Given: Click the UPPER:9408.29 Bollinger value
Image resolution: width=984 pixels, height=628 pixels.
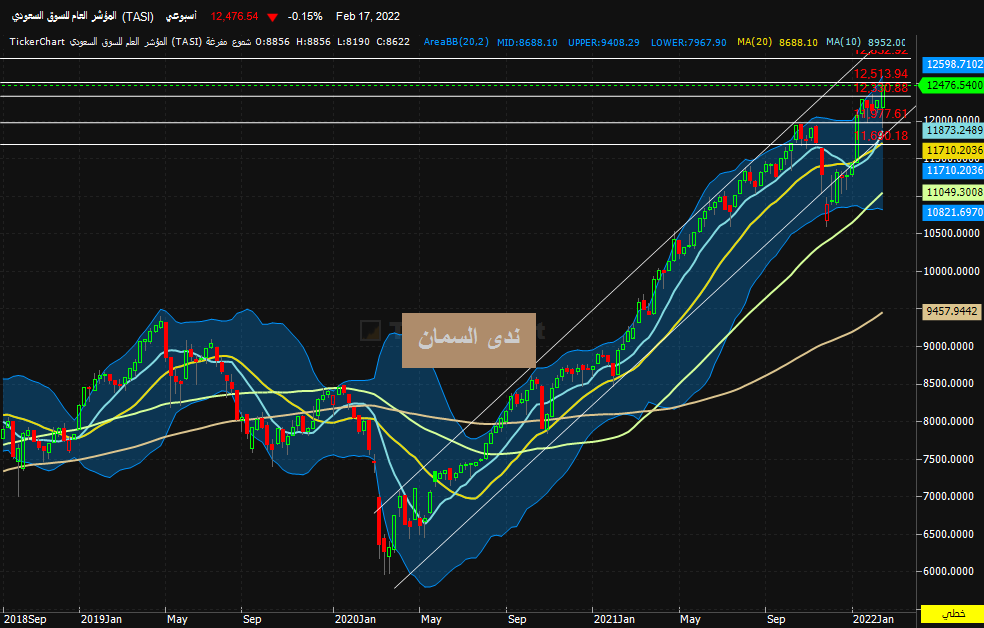Looking at the screenshot, I should (x=604, y=43).
